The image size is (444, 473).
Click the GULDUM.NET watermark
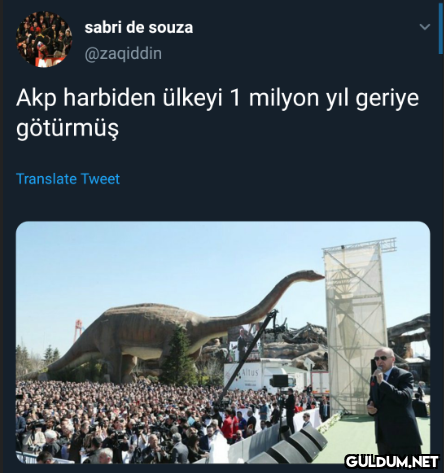(392, 462)
